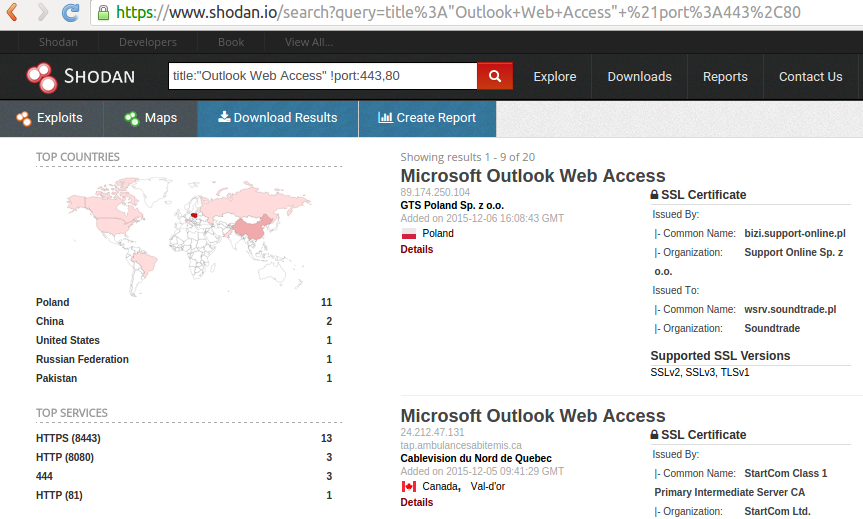
Task: Go to the Reports page
Action: (725, 77)
